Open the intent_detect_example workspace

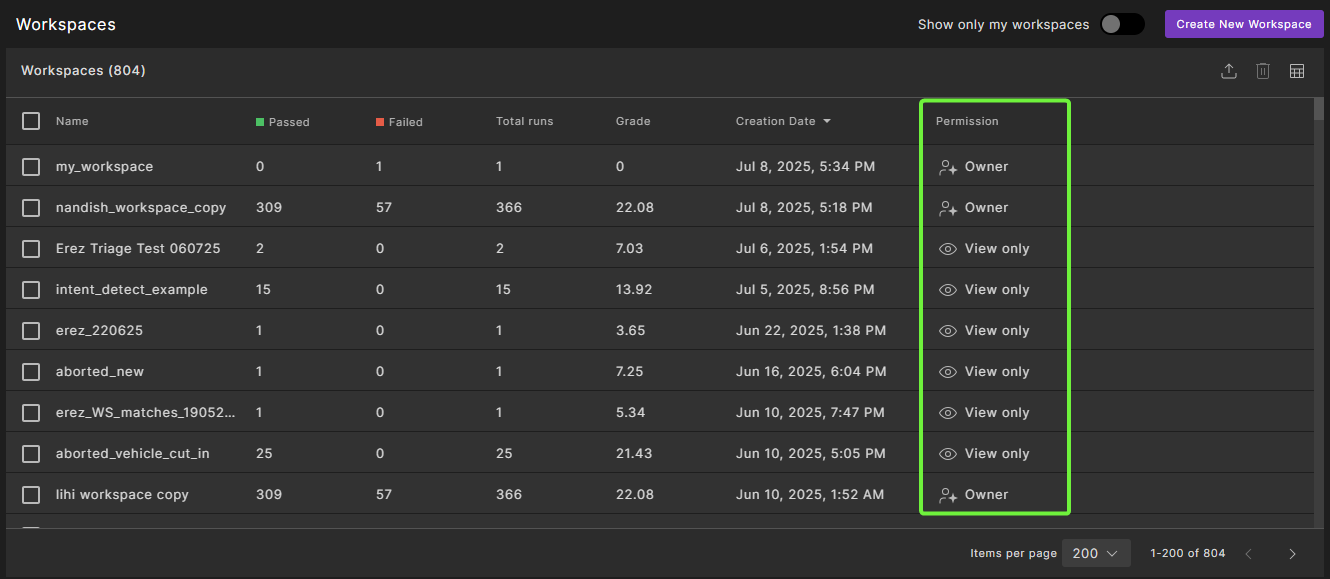[x=132, y=290]
